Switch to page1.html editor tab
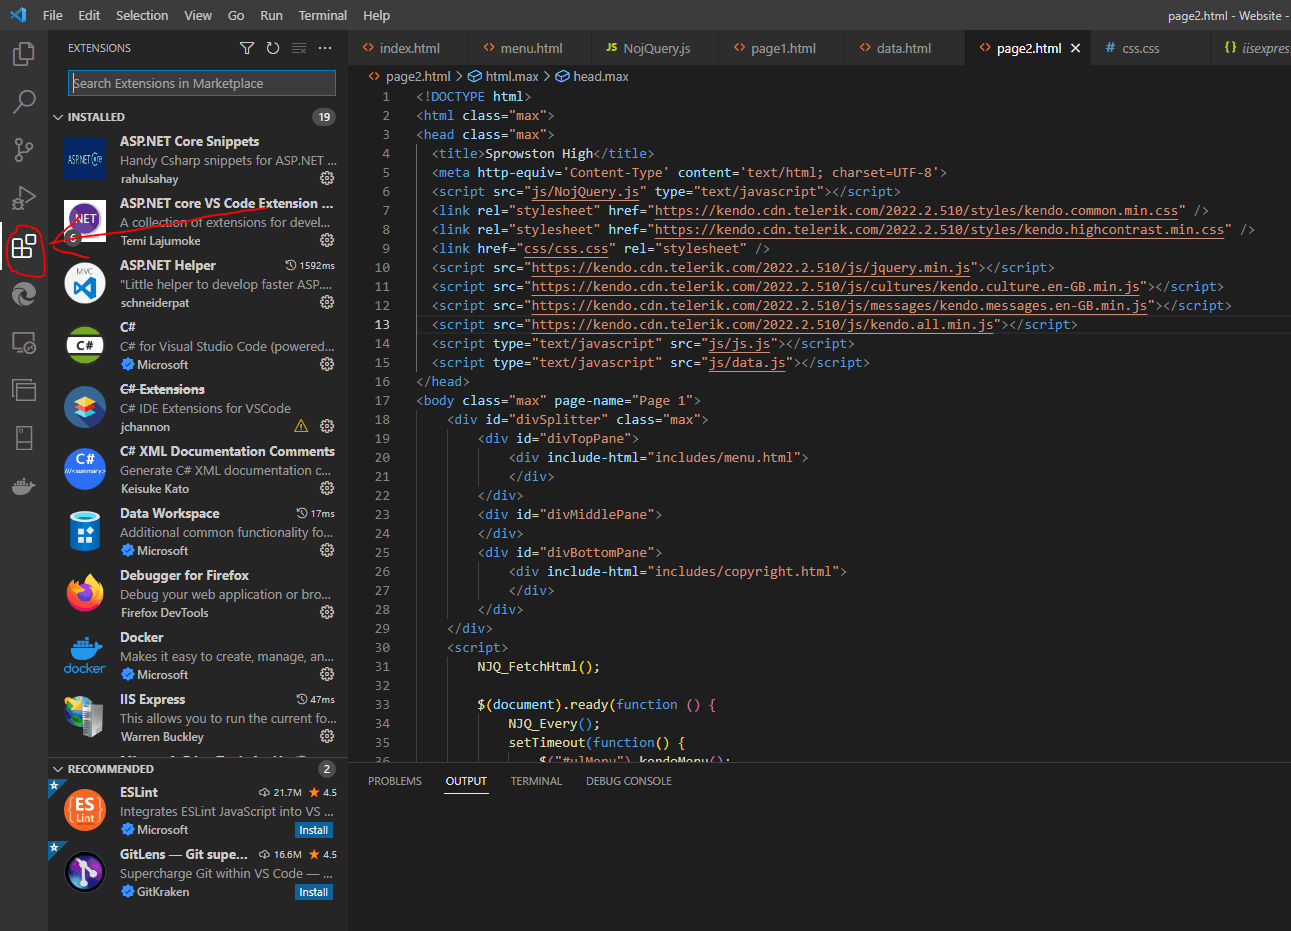Screen dimensions: 1291x931 point(782,48)
